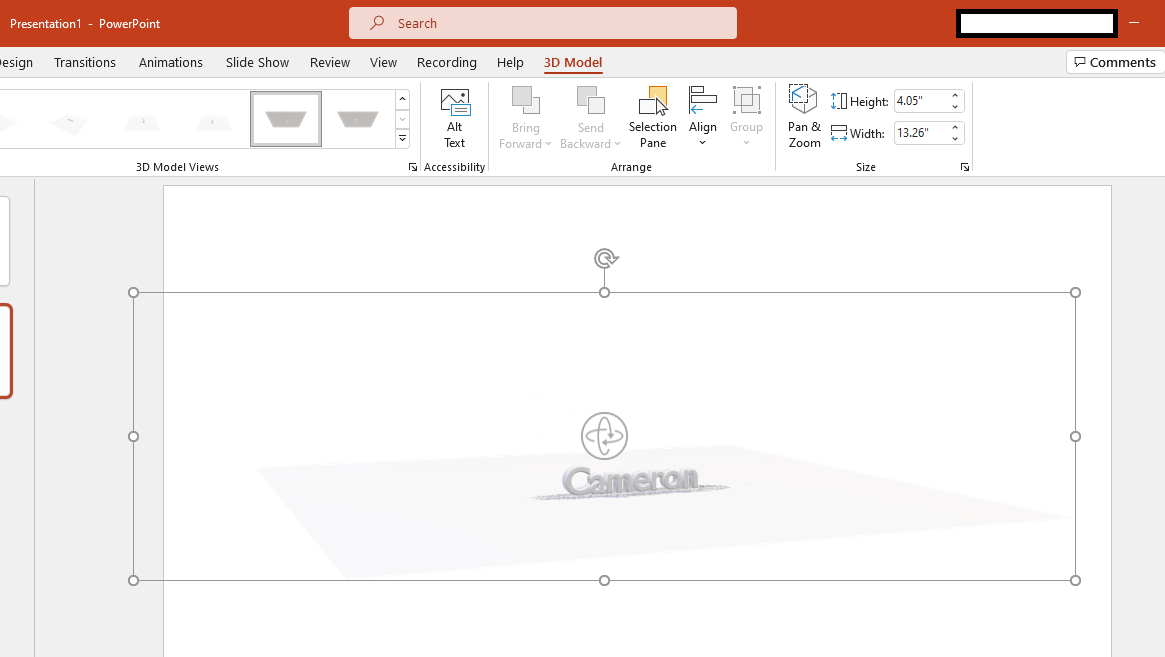1165x657 pixels.
Task: Click top-left resize handle of the model
Action: coord(134,293)
